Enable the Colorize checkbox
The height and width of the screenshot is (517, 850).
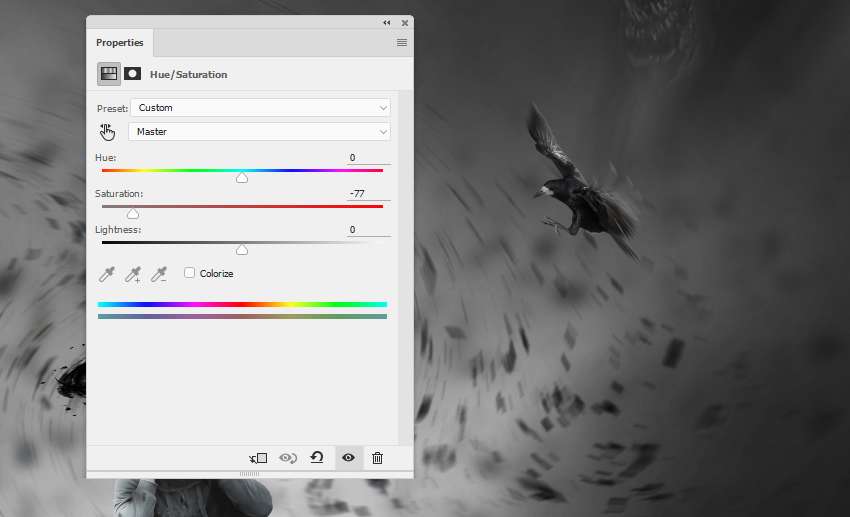coord(189,273)
